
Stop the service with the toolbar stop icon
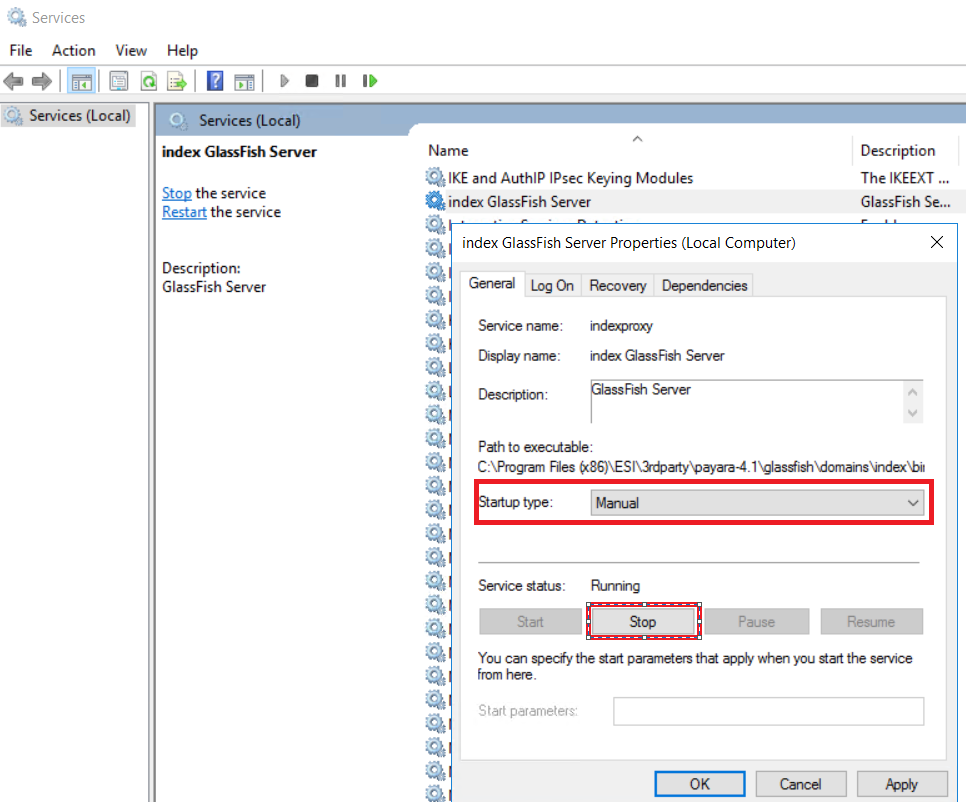click(312, 81)
